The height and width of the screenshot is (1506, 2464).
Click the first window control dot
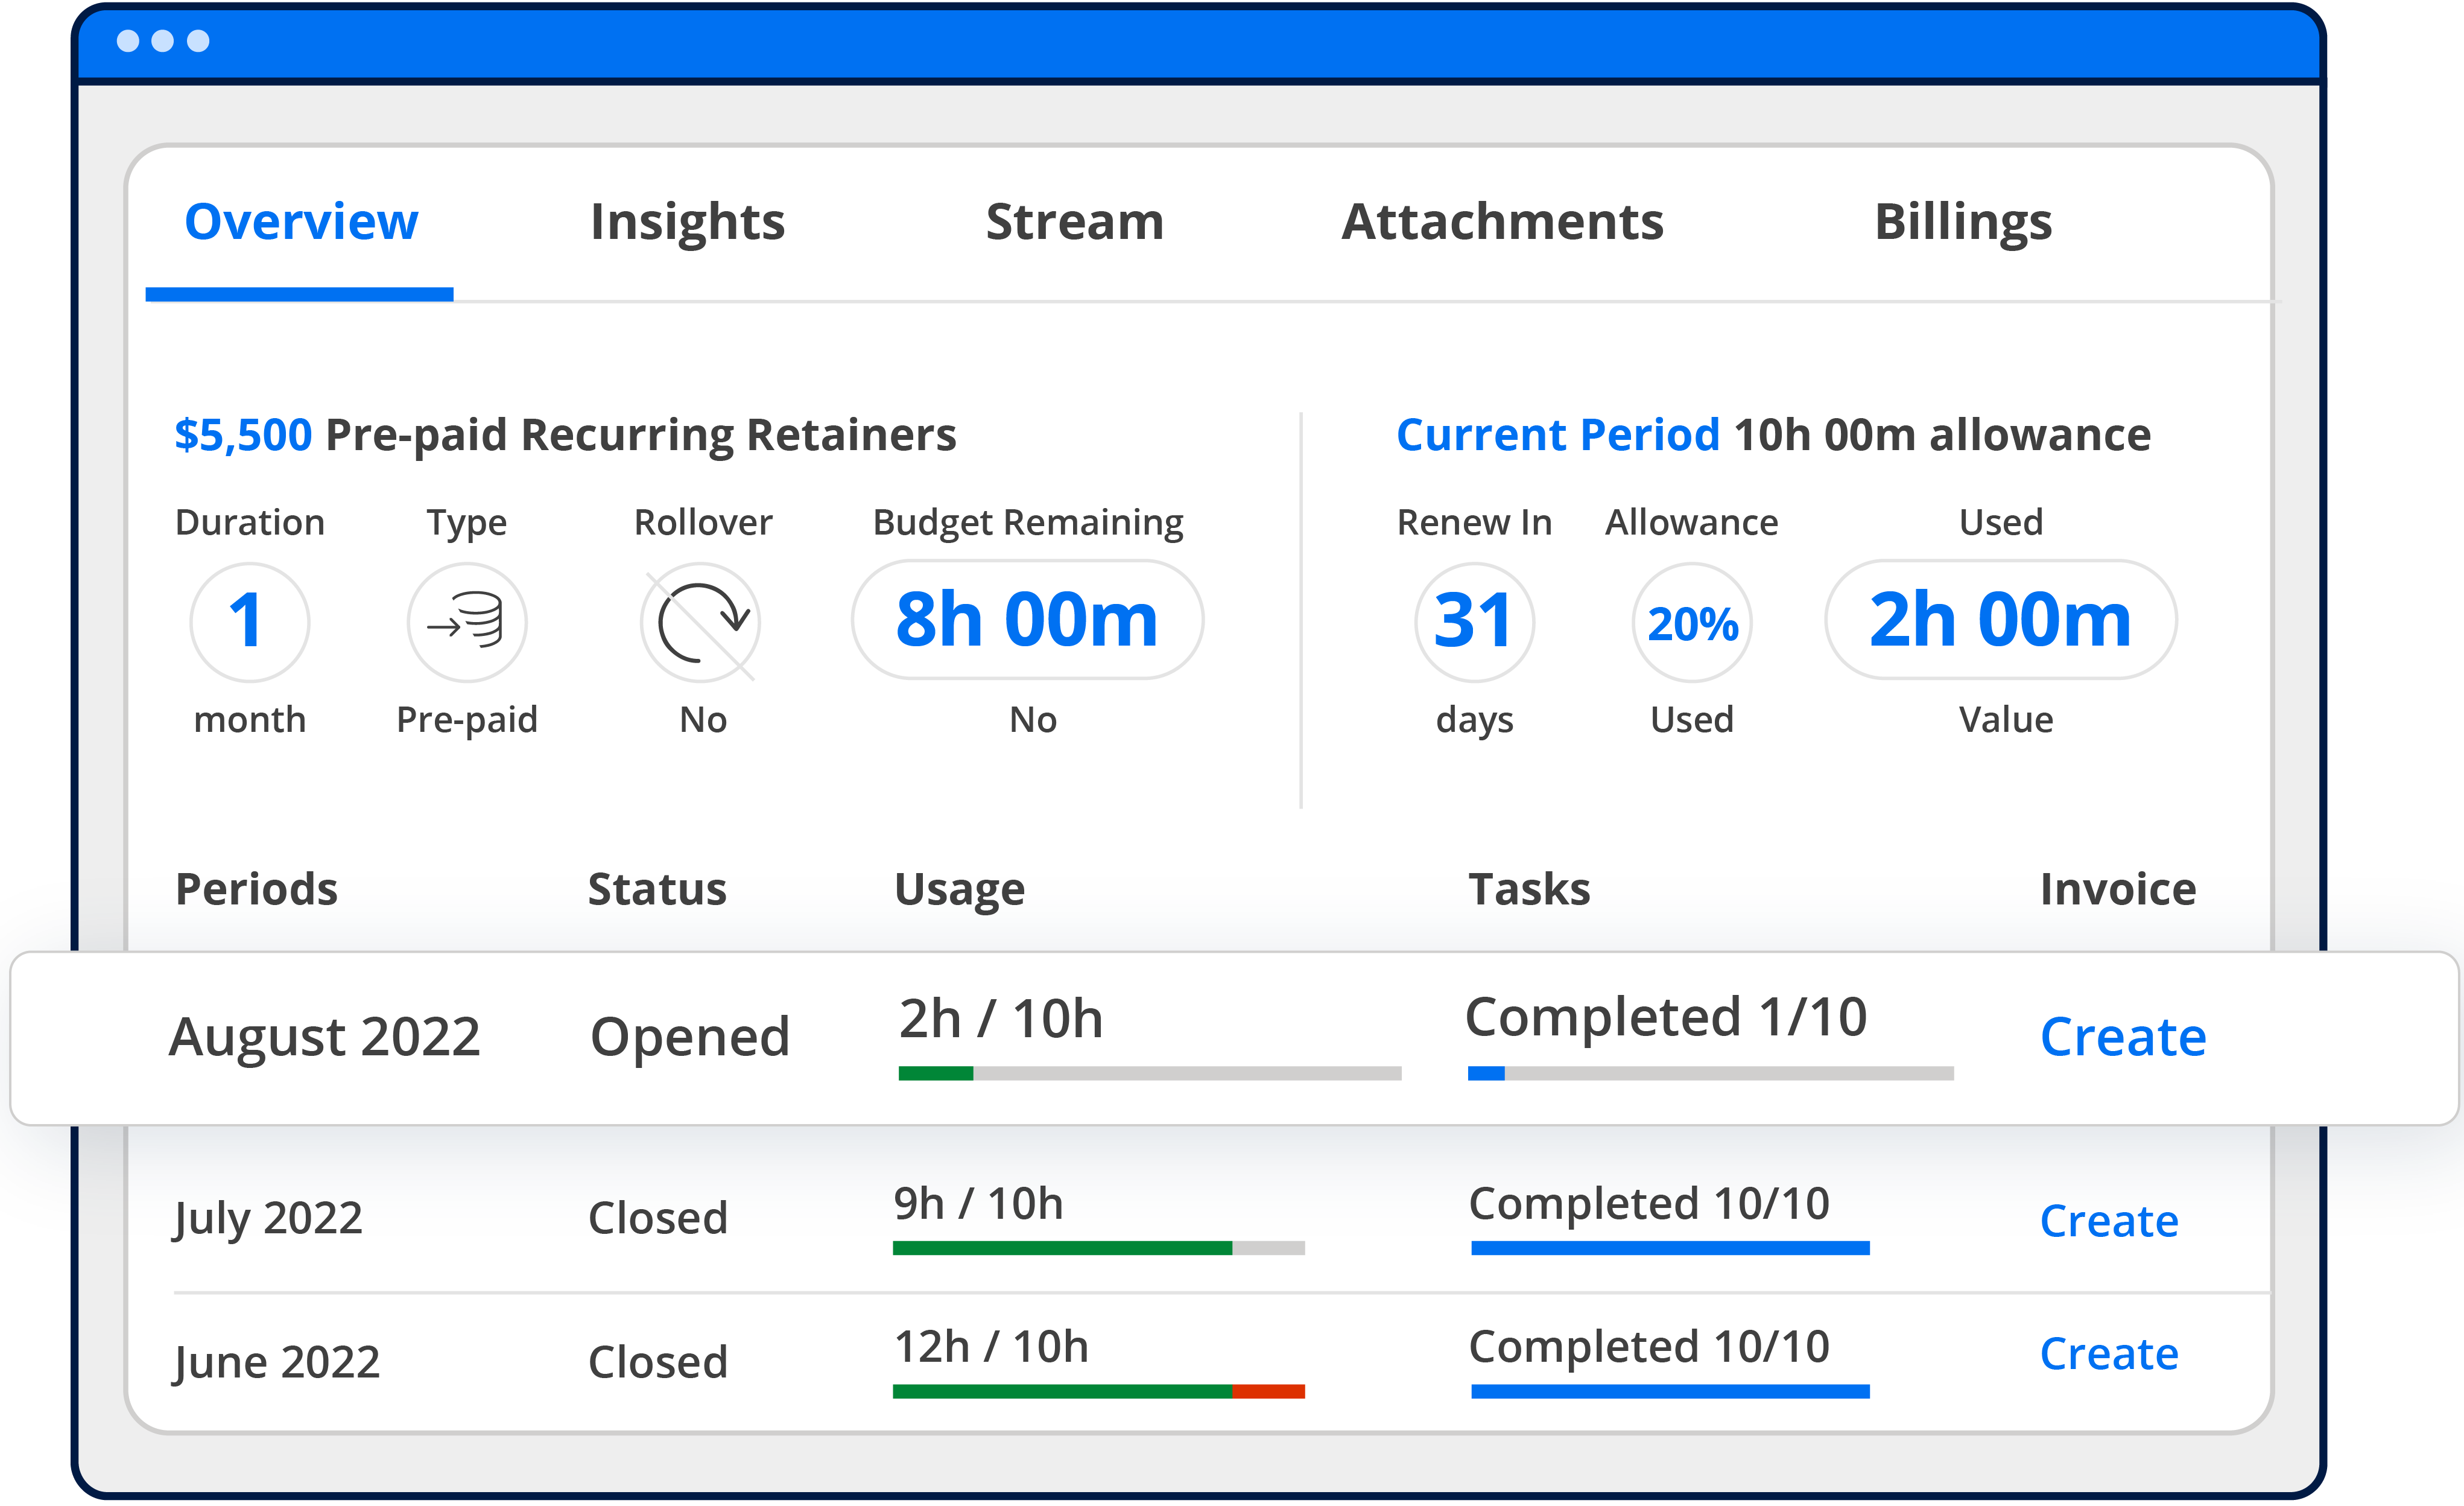click(128, 41)
